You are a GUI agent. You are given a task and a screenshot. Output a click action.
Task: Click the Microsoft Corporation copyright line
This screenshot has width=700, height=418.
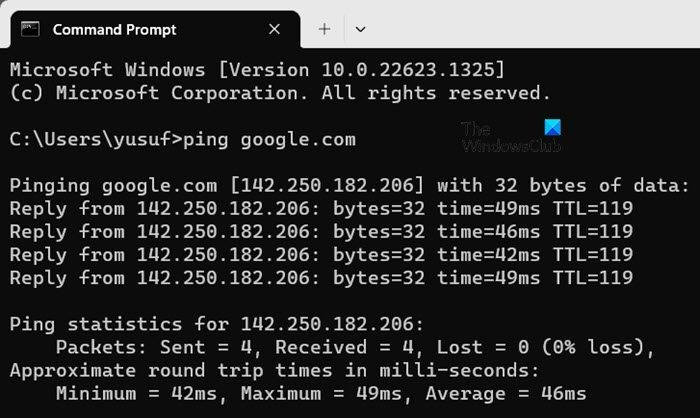point(280,93)
